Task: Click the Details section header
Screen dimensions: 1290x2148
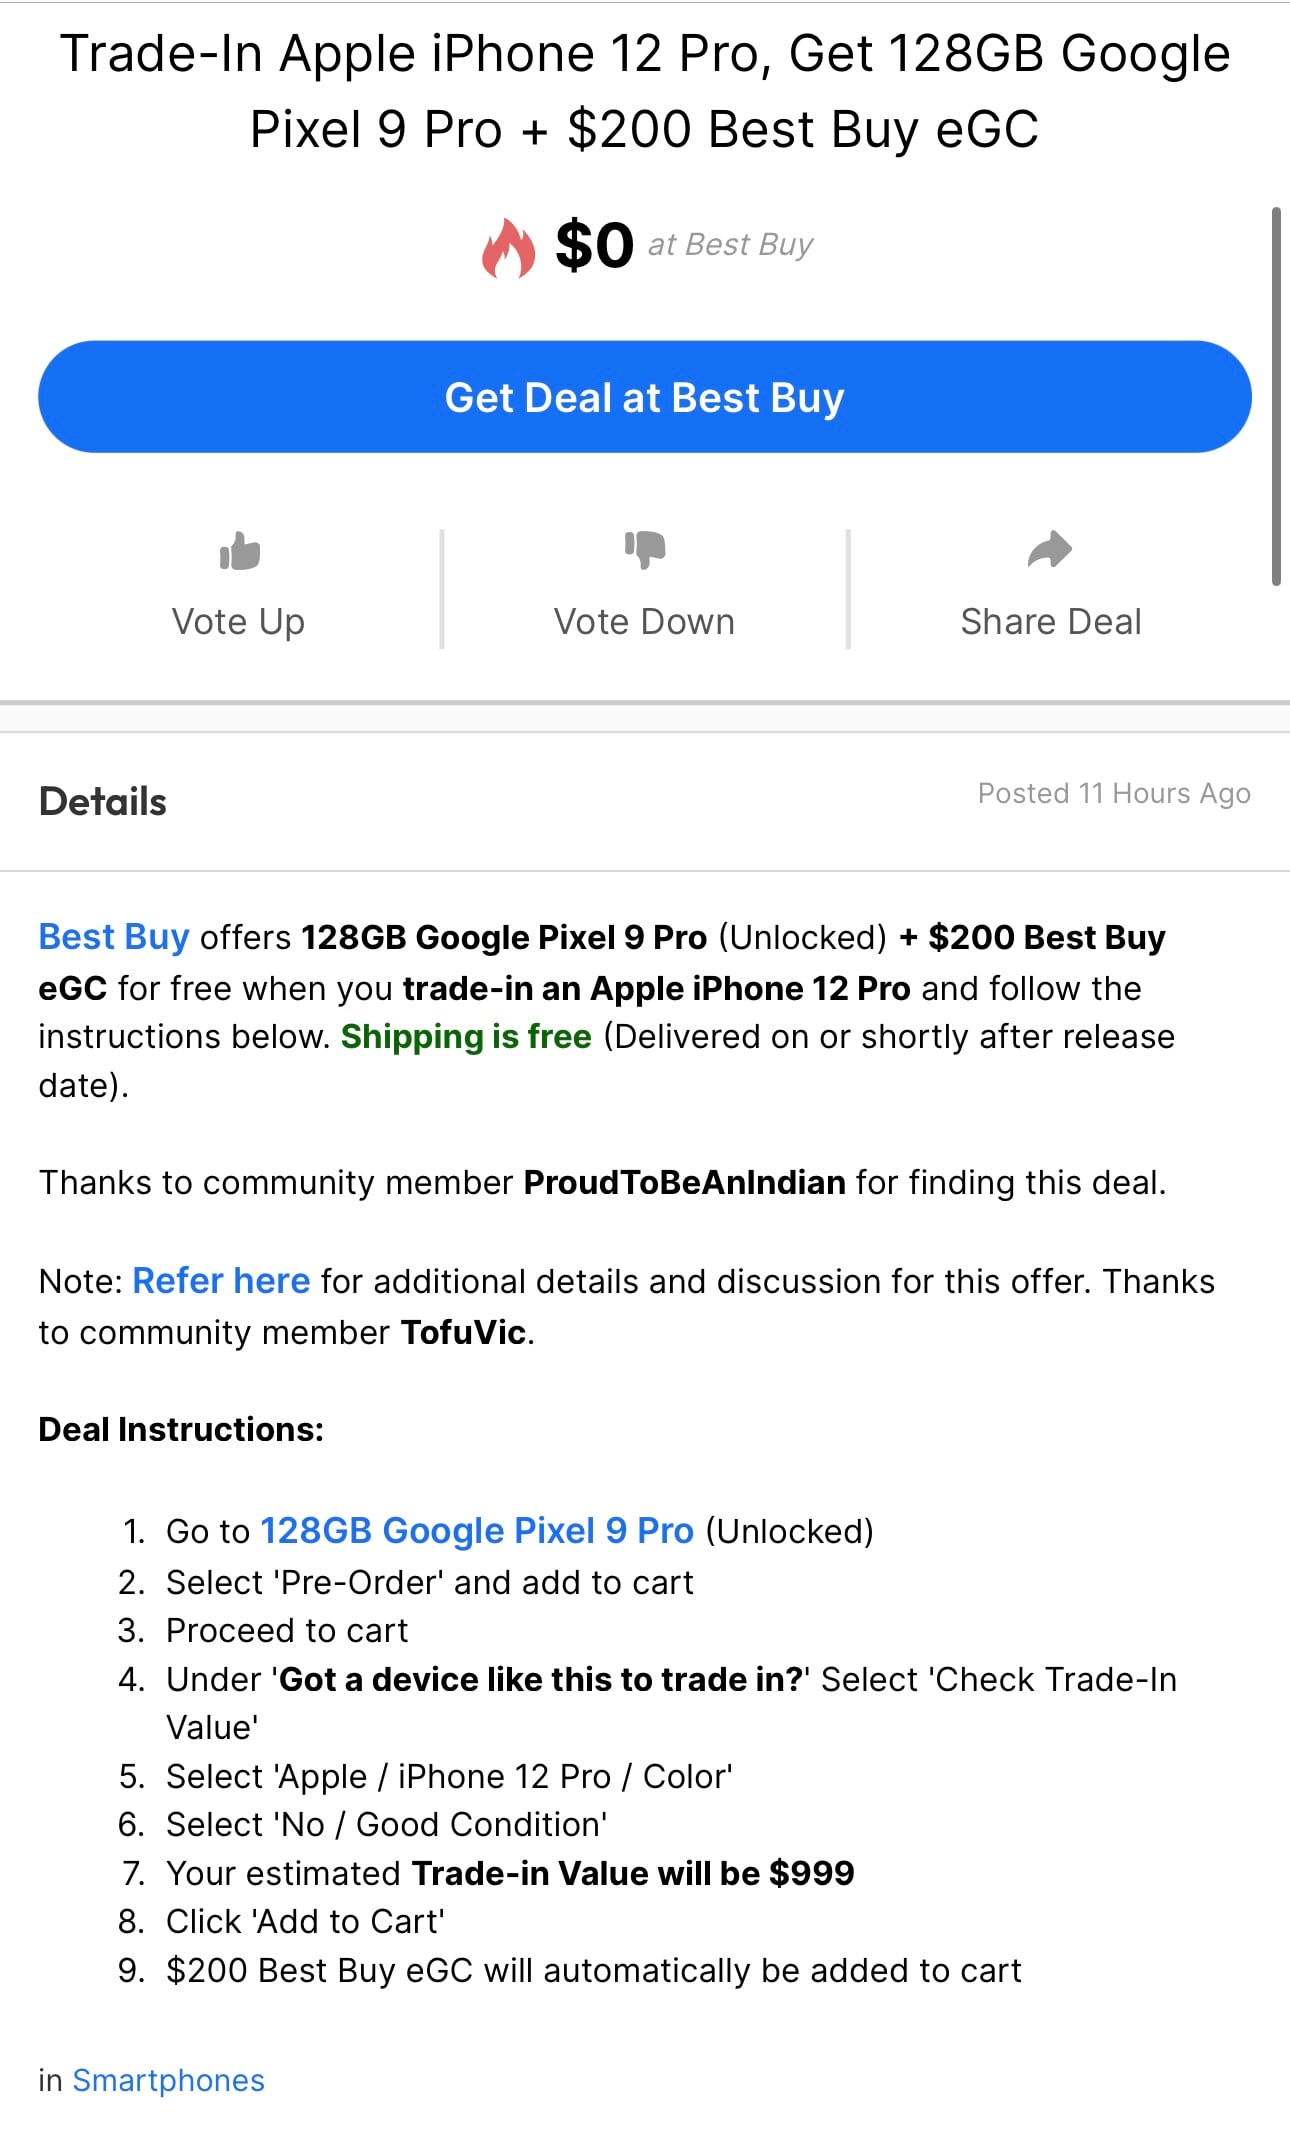Action: click(x=103, y=802)
